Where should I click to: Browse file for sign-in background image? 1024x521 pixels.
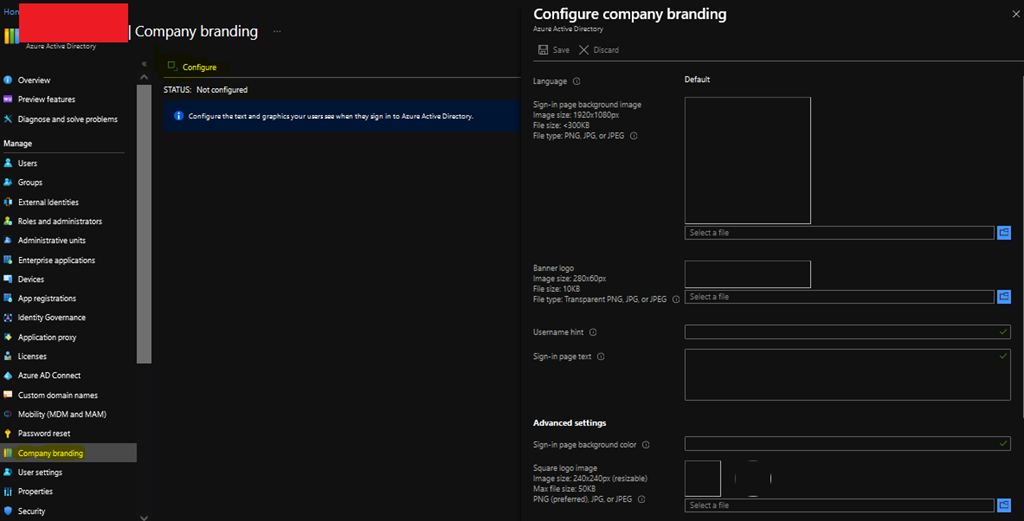pos(1004,233)
